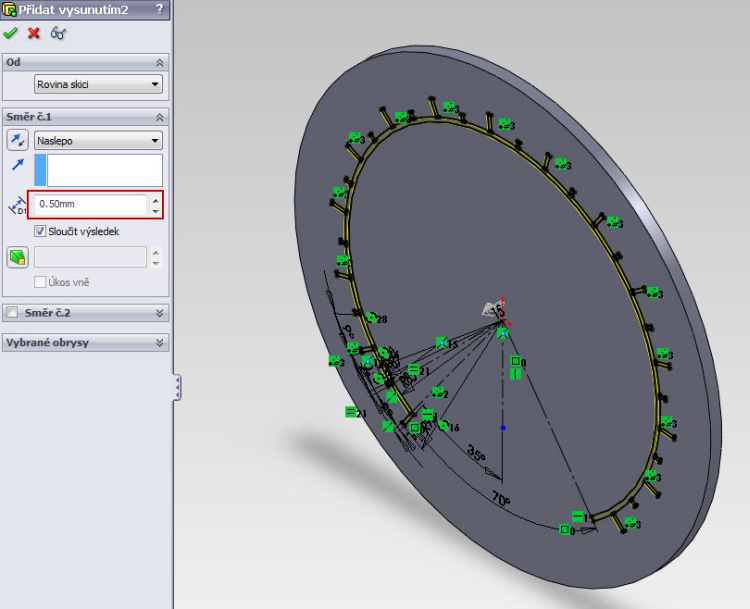
Task: Click the vertical relation icon on centerline
Action: click(515, 374)
